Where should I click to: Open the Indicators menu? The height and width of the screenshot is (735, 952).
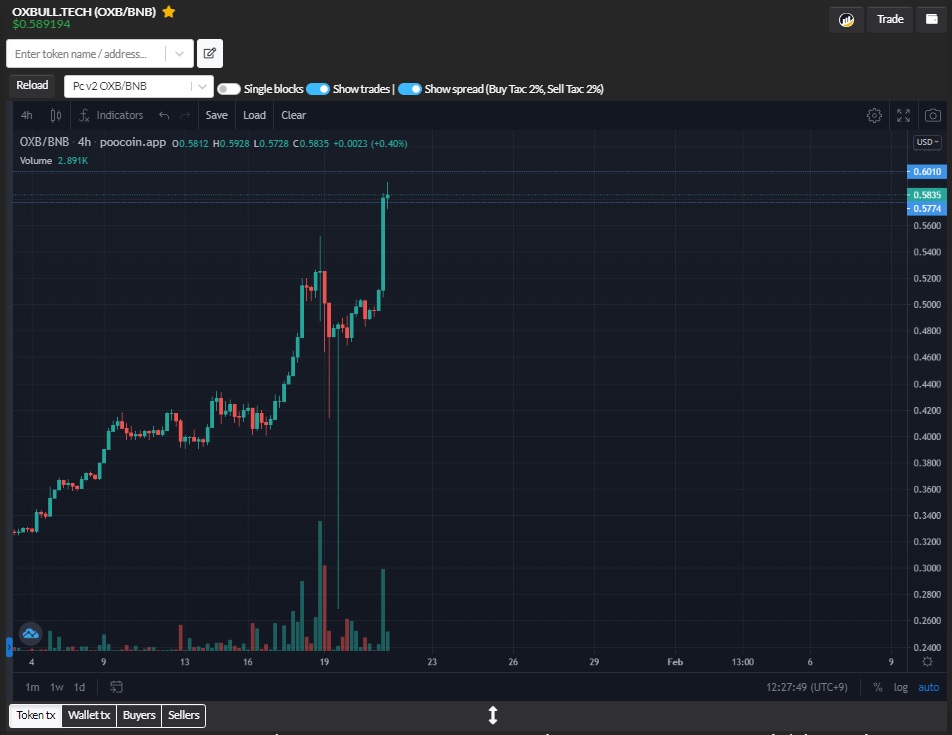point(111,115)
